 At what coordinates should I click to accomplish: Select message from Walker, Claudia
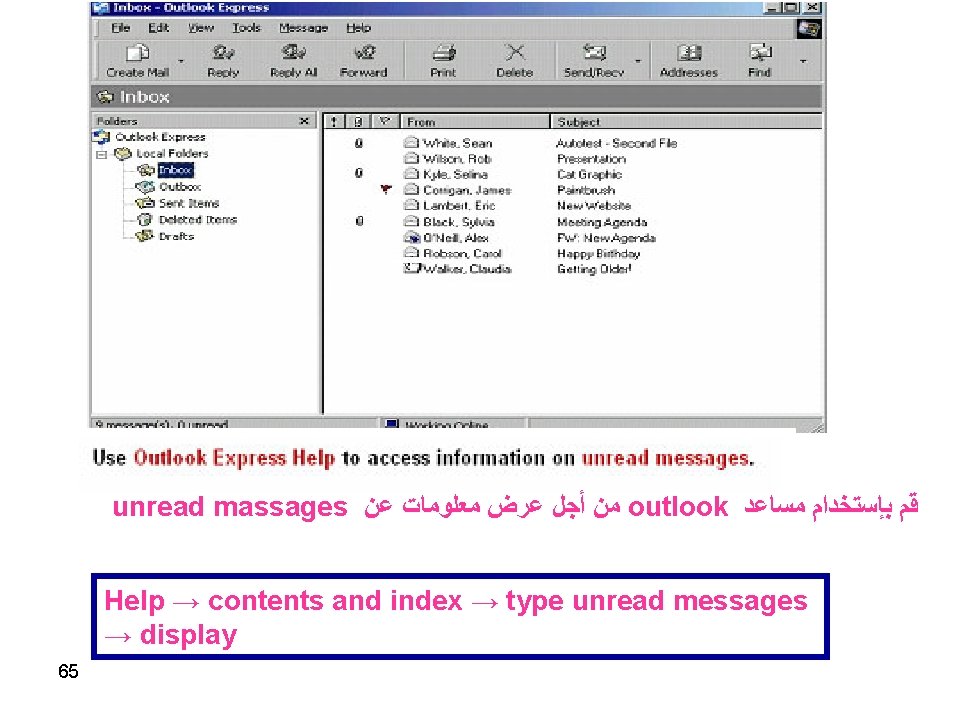pyautogui.click(x=467, y=269)
